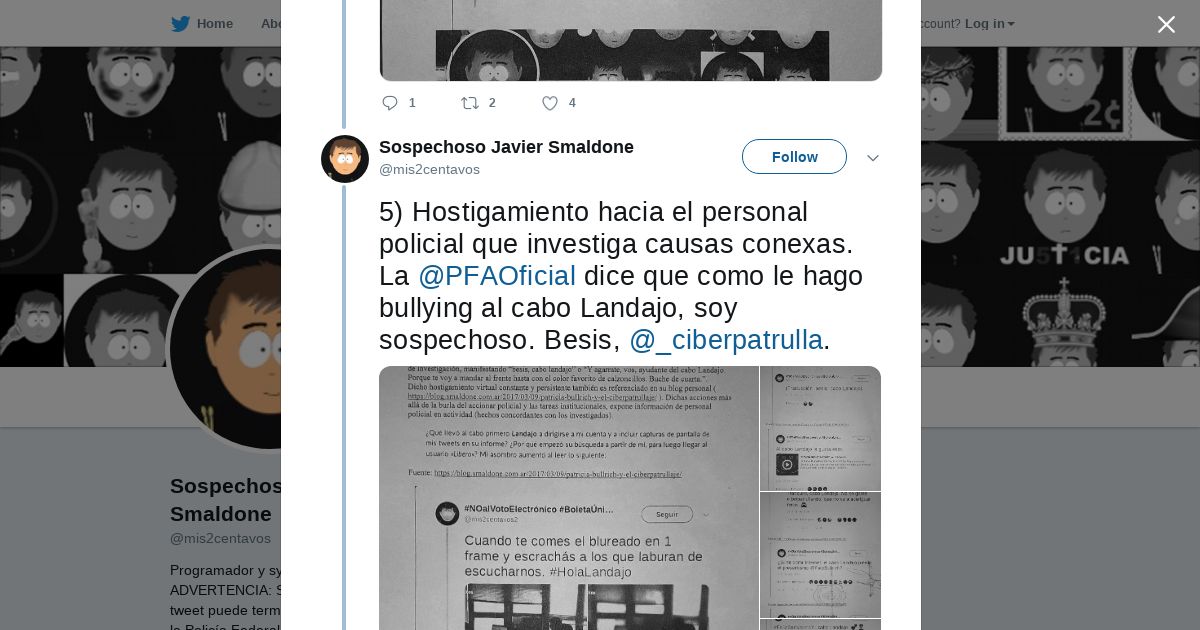Click the reply speech bubble icon
The image size is (1200, 630).
pos(390,103)
